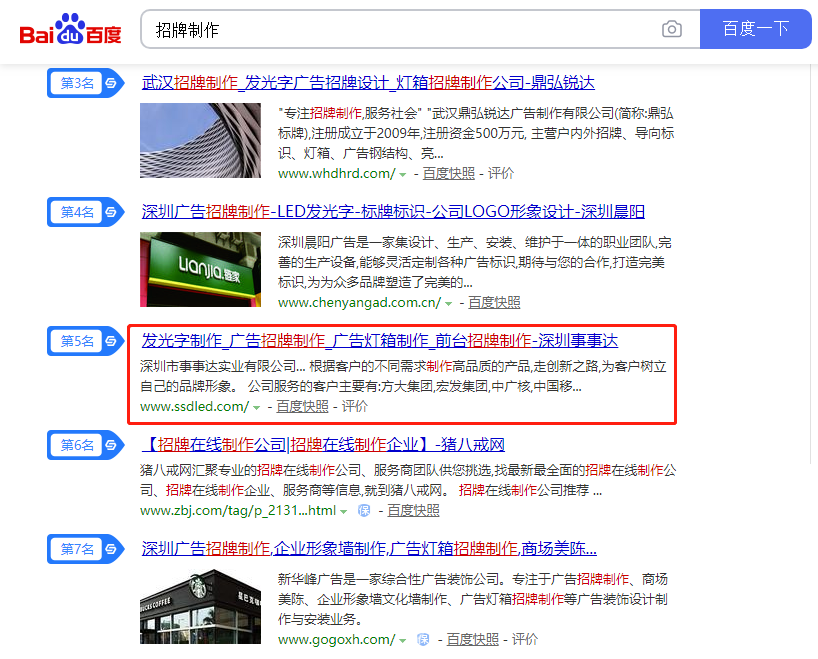Click the Baidu logo
Viewport: 818px width, 659px height.
pyautogui.click(x=70, y=29)
